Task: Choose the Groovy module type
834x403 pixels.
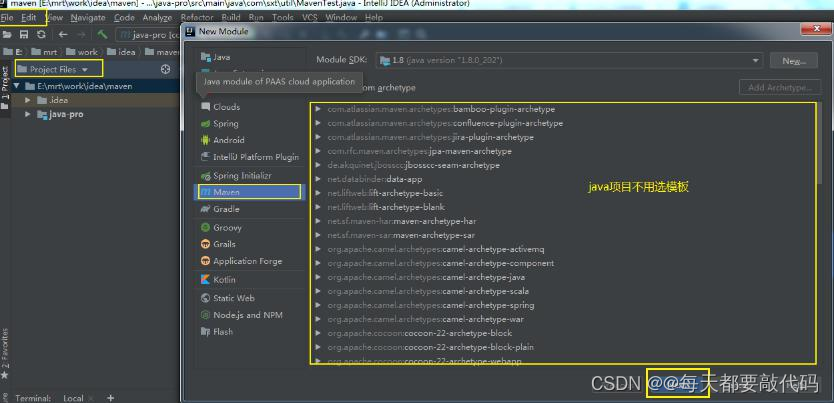Action: 221,228
